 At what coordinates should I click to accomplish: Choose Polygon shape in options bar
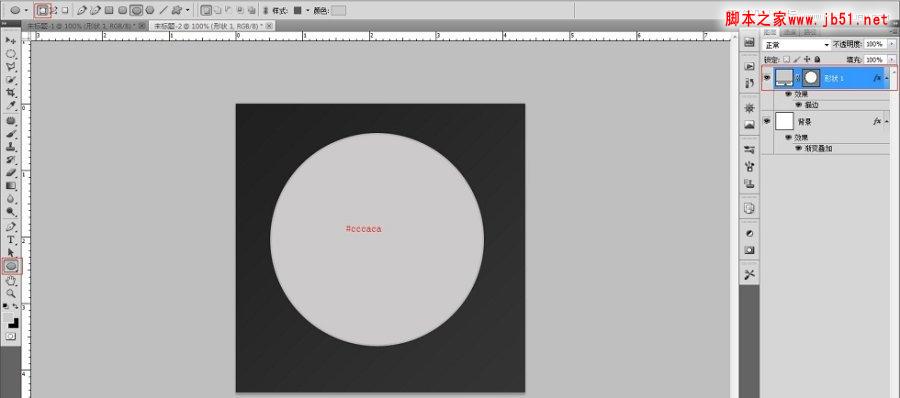[x=150, y=10]
